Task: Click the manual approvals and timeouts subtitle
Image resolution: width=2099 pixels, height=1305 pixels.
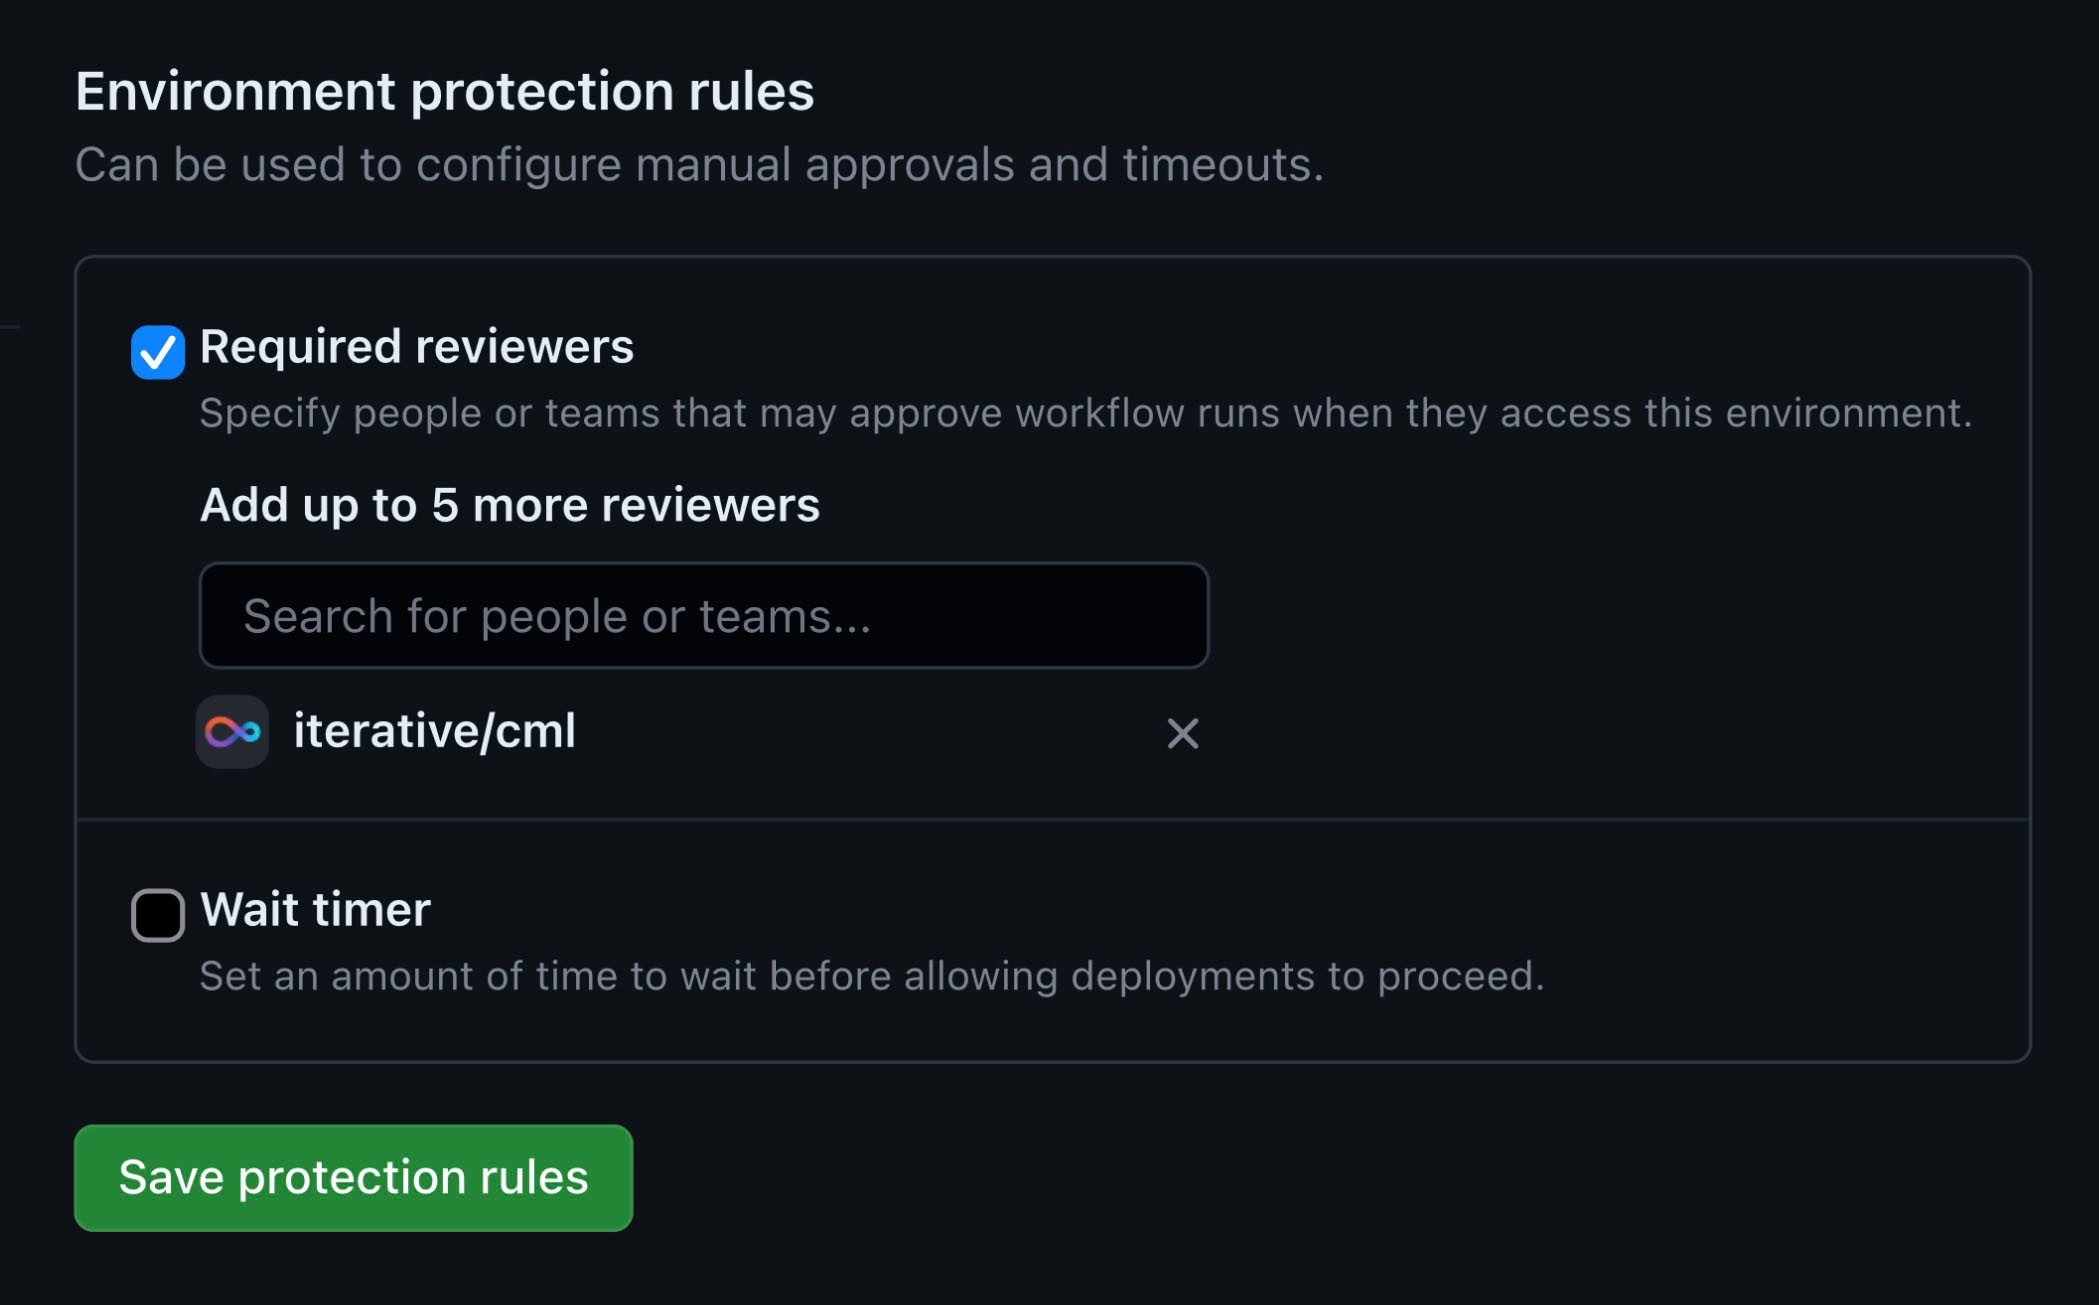Action: pyautogui.click(x=699, y=165)
